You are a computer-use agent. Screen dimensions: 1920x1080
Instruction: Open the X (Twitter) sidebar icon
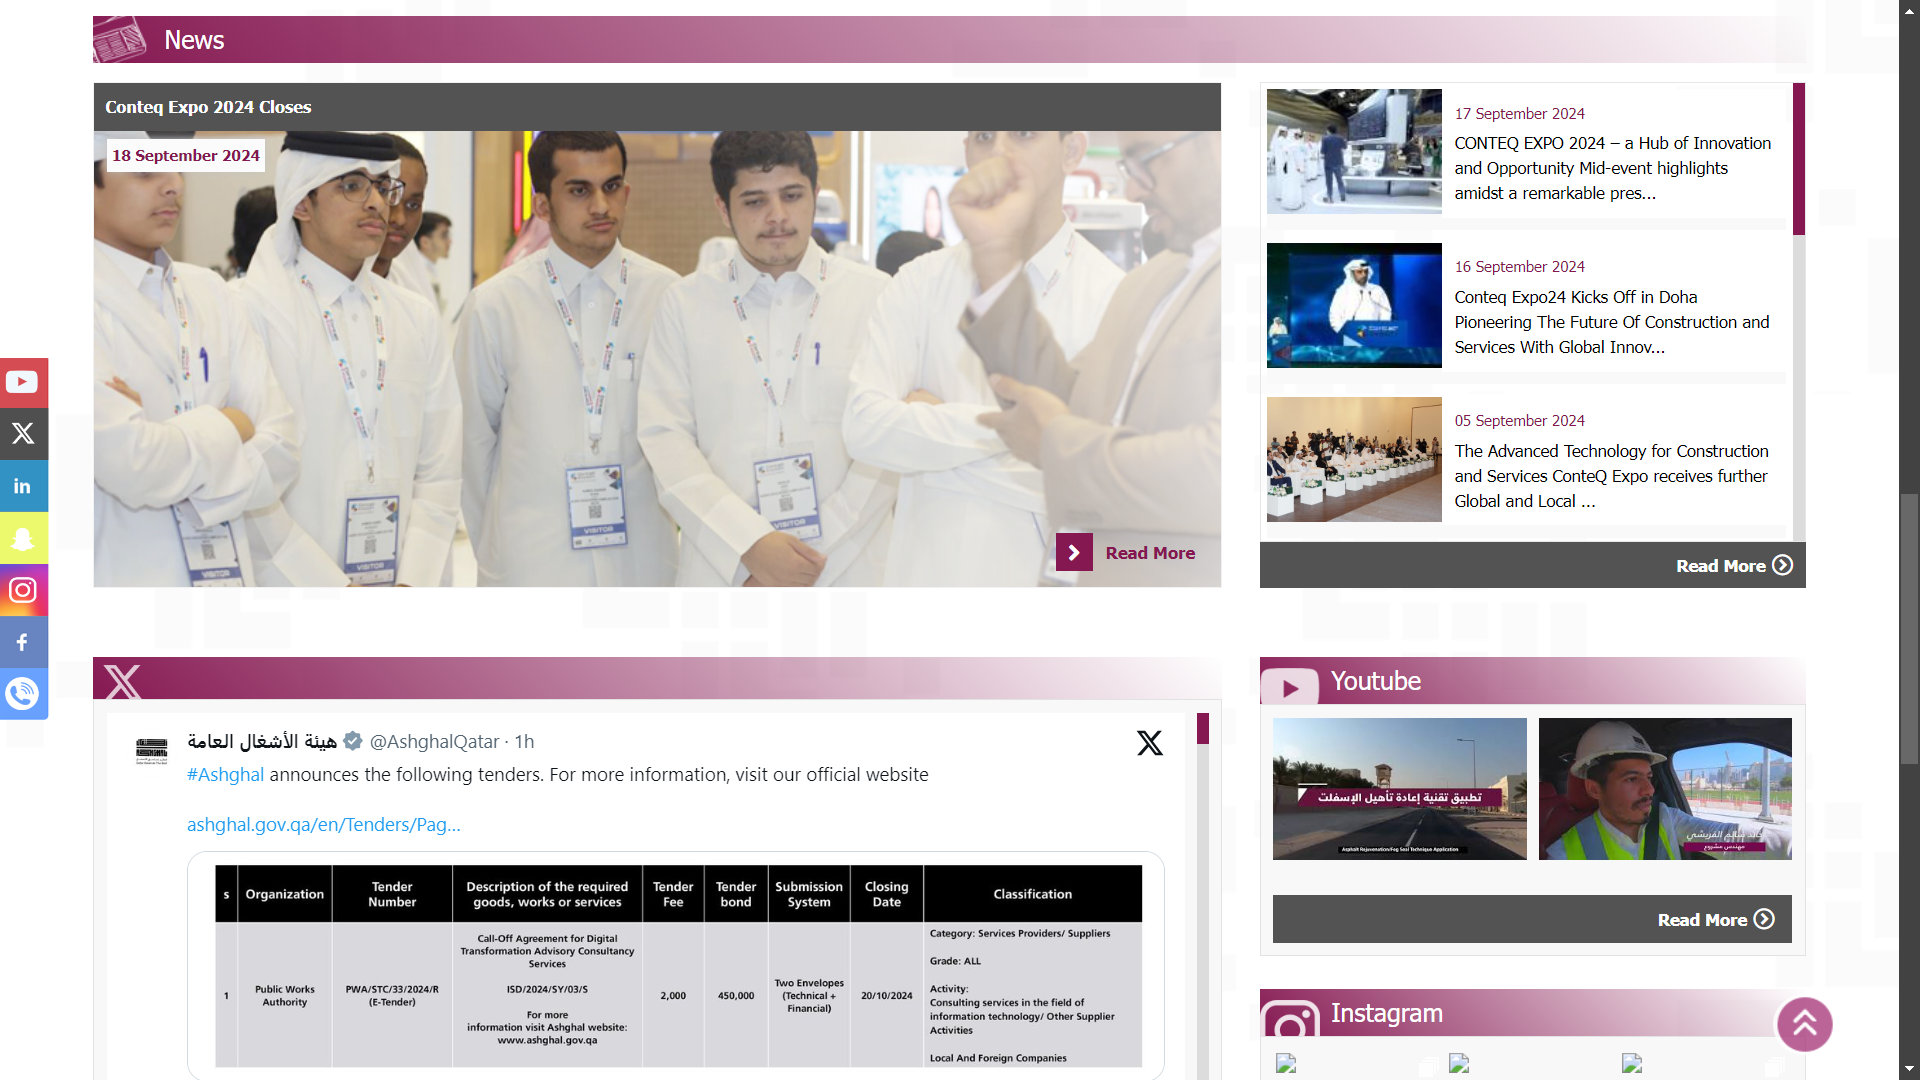coord(23,434)
